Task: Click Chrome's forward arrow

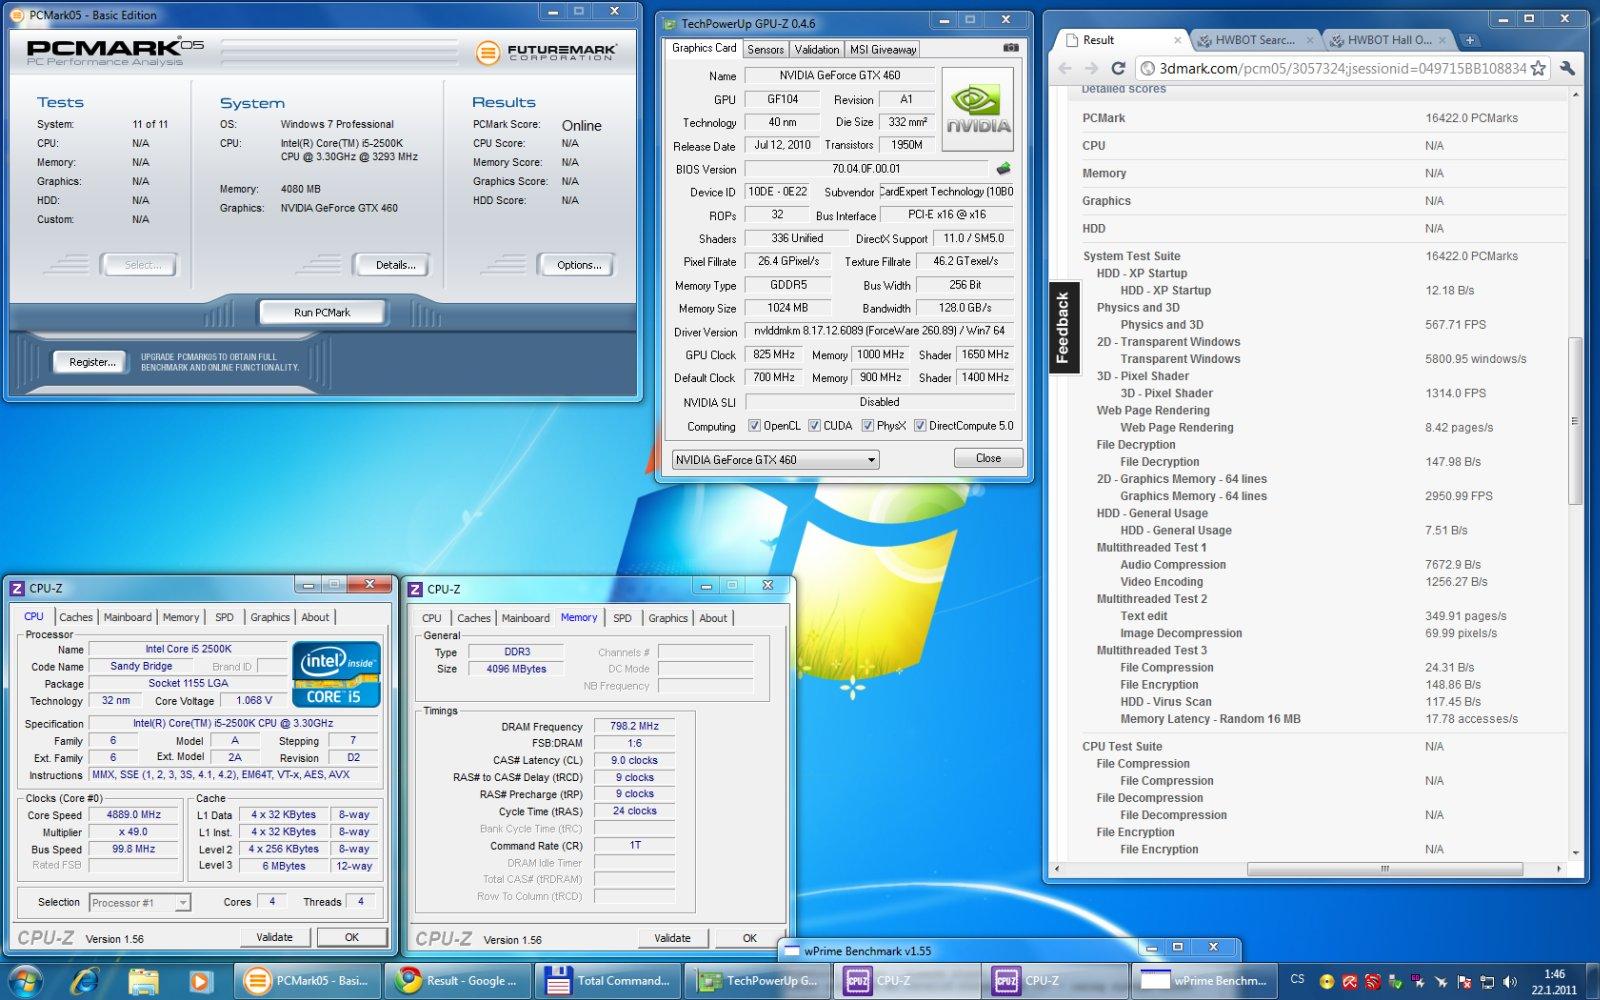Action: coord(1091,68)
